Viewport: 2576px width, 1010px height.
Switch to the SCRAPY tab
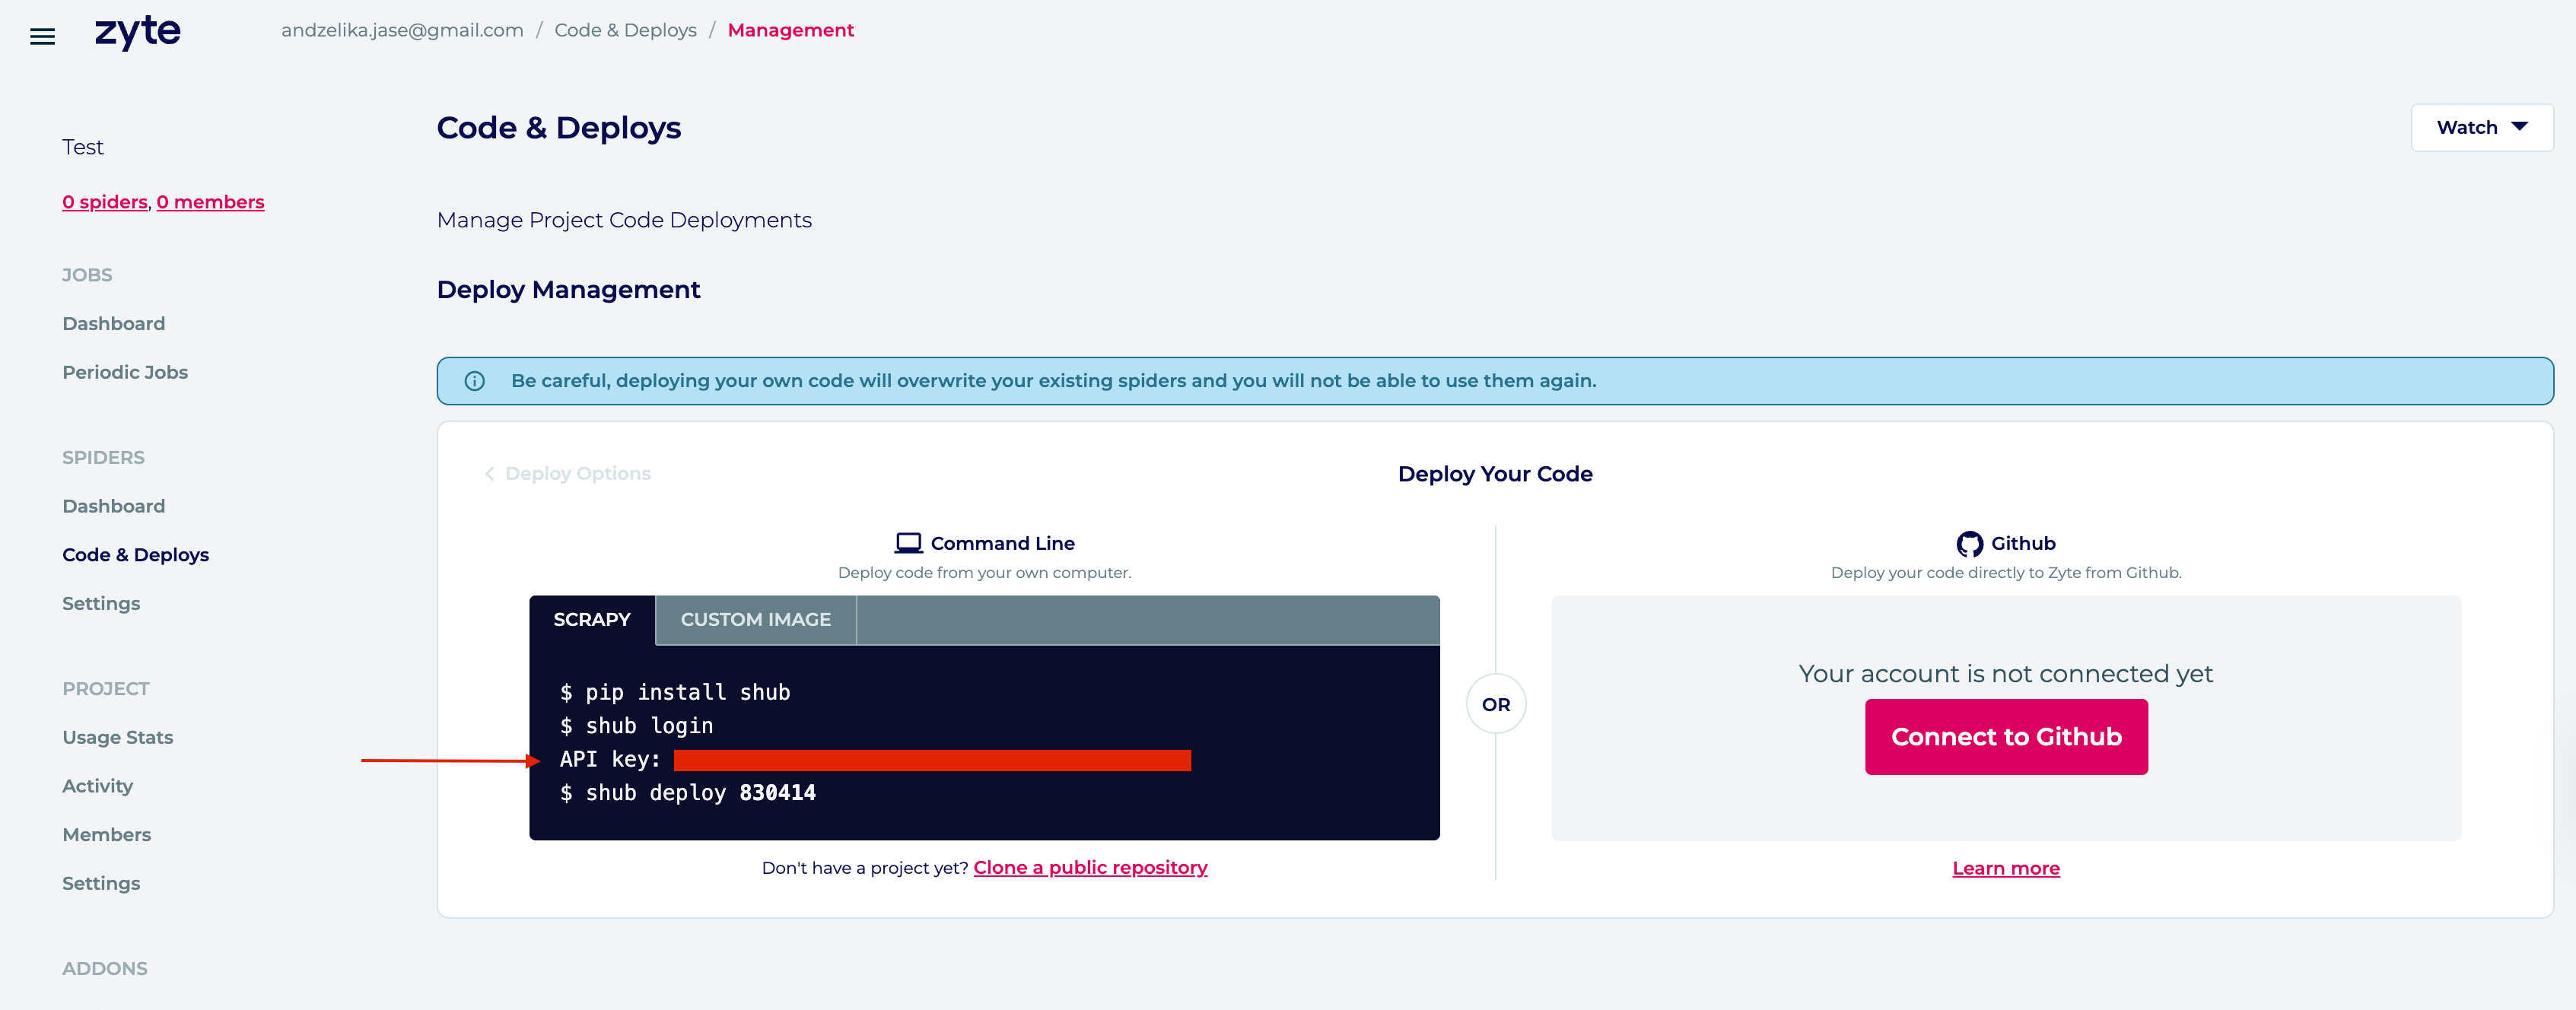coord(592,620)
